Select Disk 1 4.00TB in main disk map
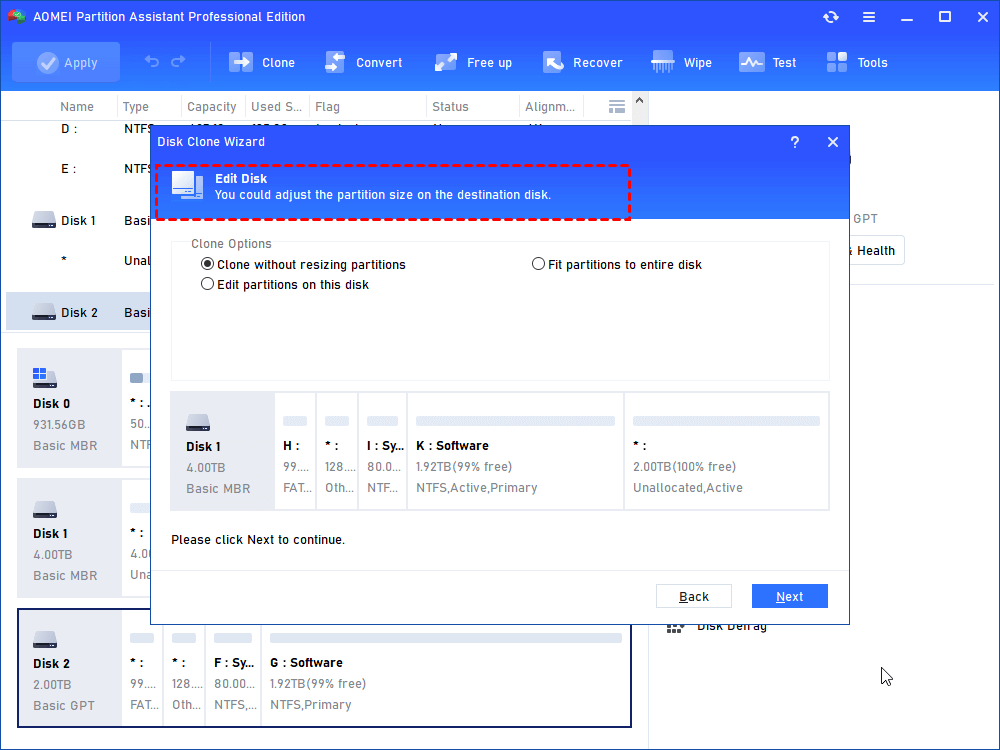The width and height of the screenshot is (1000, 750). (x=70, y=538)
